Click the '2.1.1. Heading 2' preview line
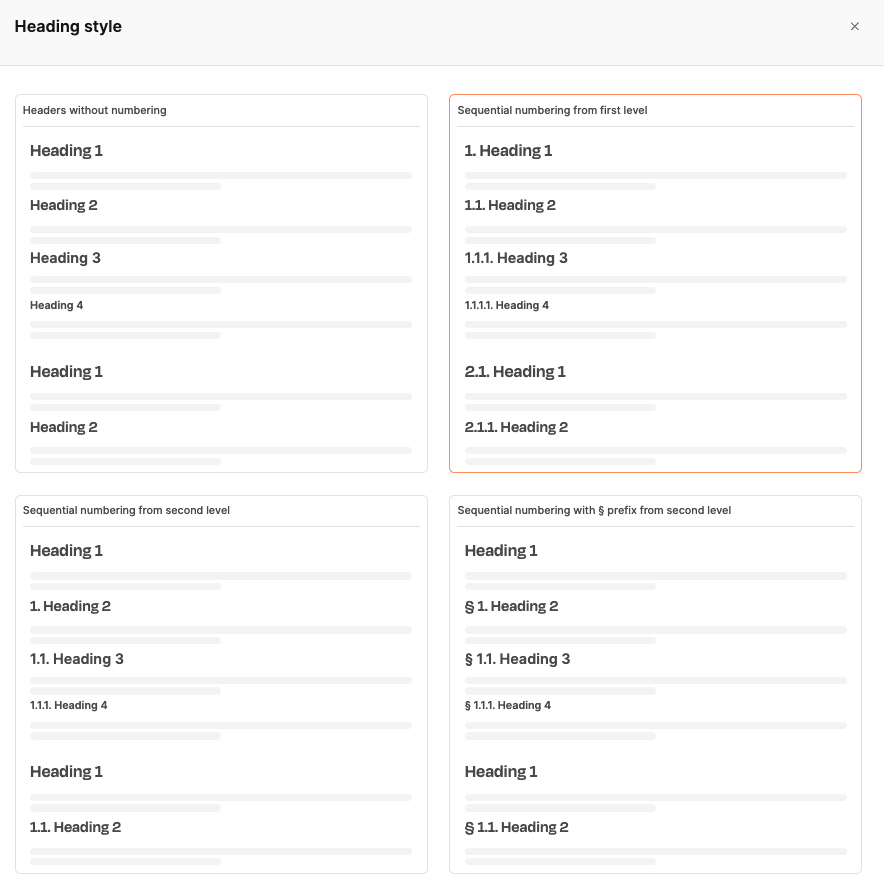Viewport: 884px width, 890px height. 516,427
